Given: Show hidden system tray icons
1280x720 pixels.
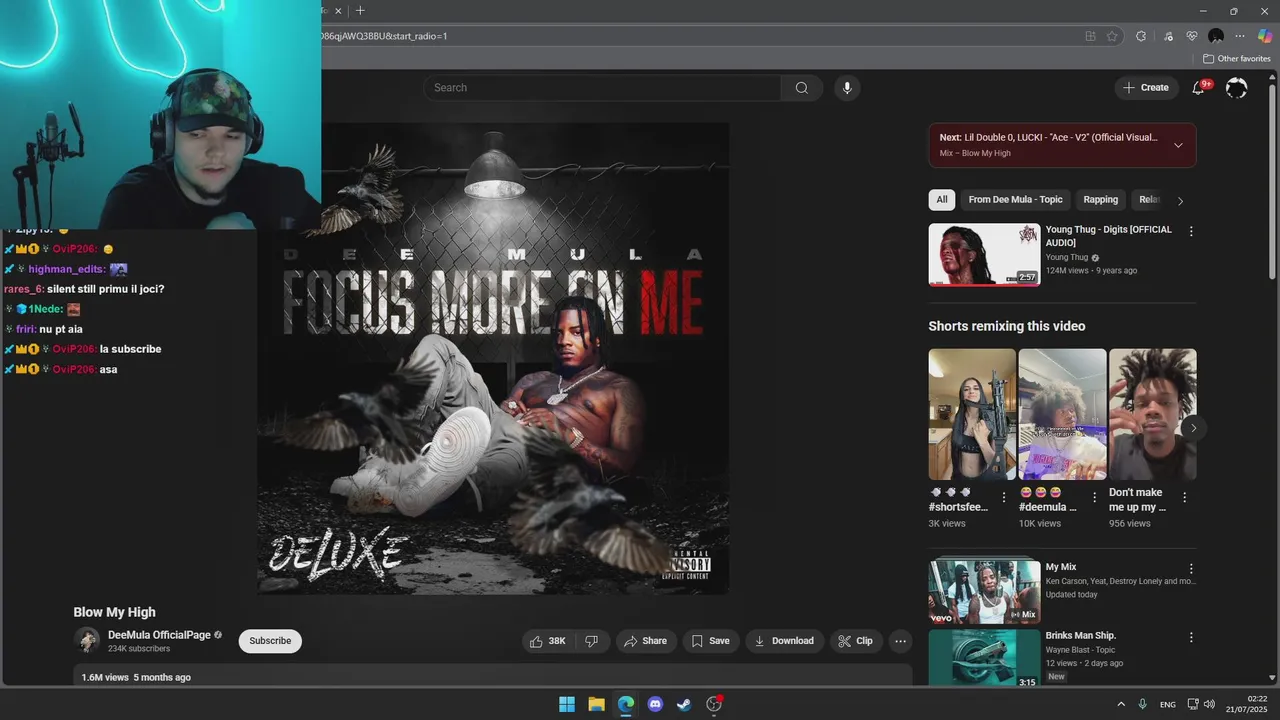Looking at the screenshot, I should click(1121, 704).
